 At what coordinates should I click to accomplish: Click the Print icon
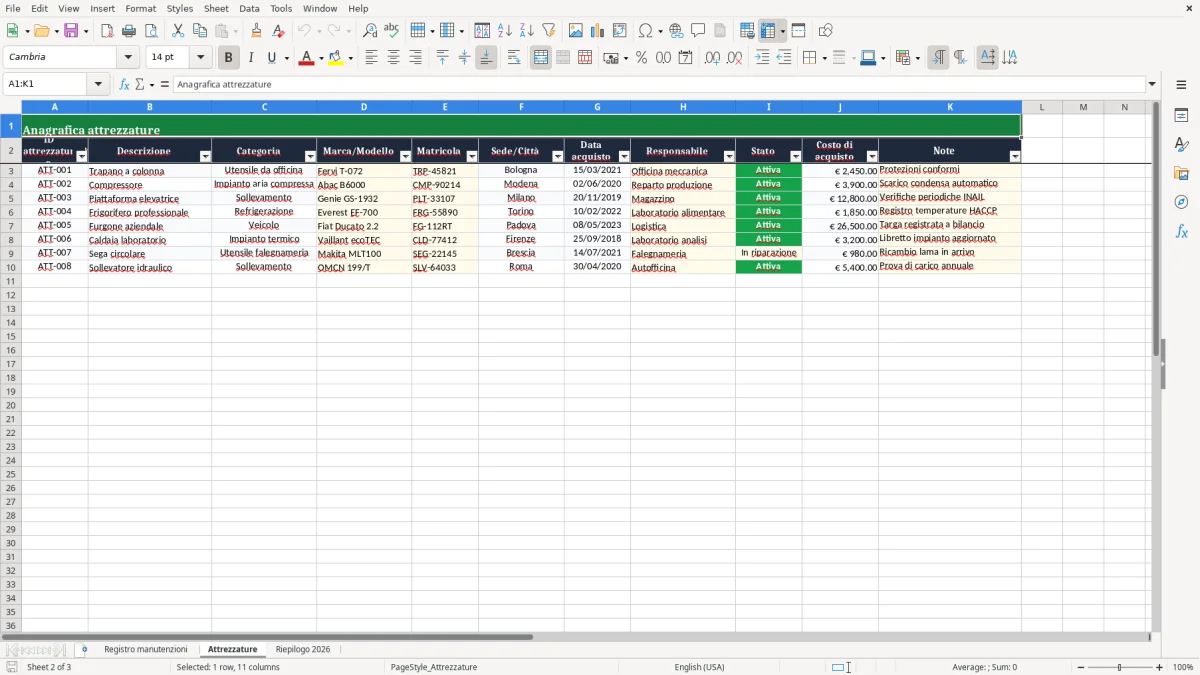click(129, 31)
